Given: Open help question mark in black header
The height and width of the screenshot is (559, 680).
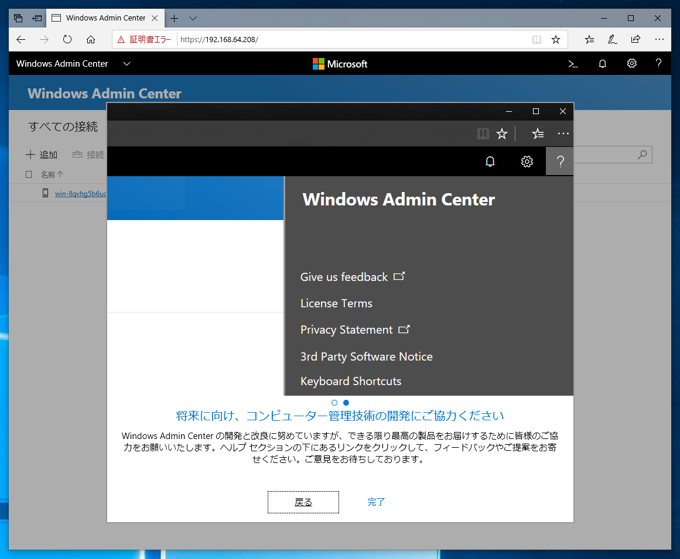Looking at the screenshot, I should 658,64.
